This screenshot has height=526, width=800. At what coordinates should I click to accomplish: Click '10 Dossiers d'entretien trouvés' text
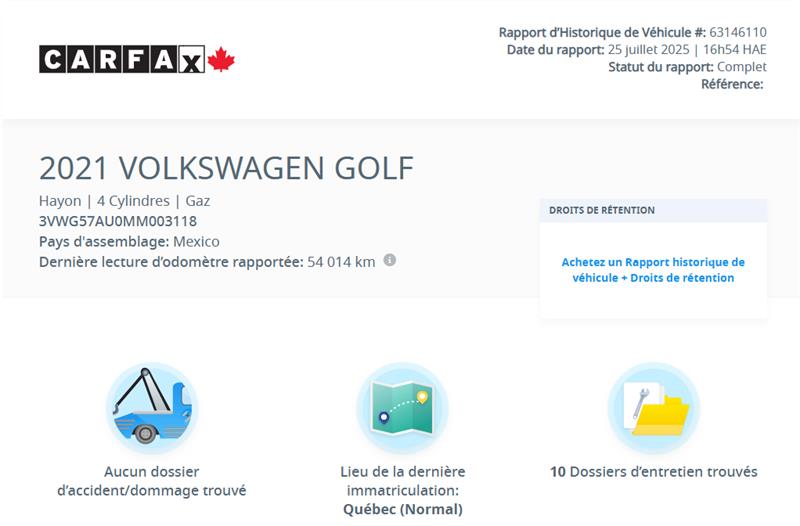(654, 471)
